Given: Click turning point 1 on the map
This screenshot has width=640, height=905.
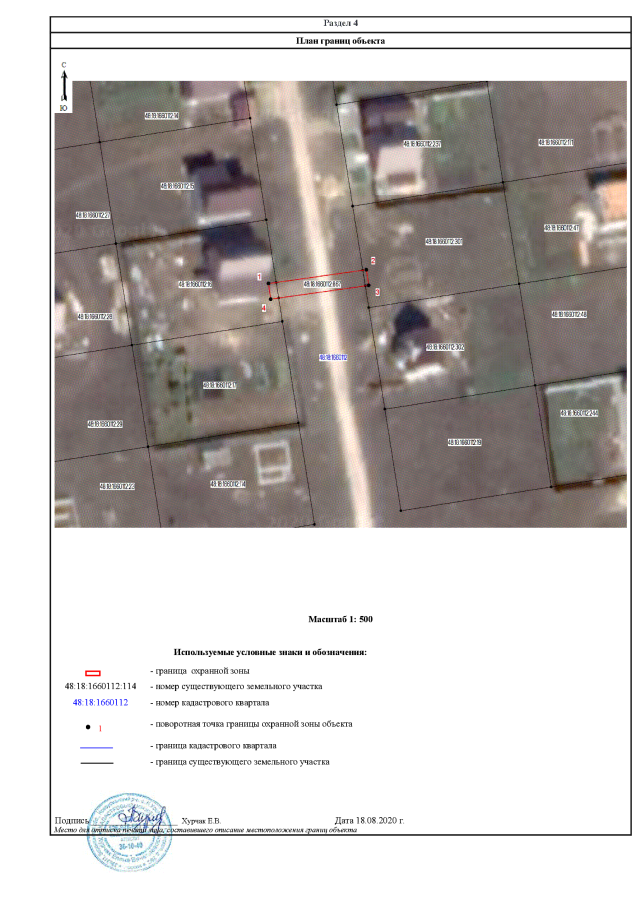Looking at the screenshot, I should [269, 283].
